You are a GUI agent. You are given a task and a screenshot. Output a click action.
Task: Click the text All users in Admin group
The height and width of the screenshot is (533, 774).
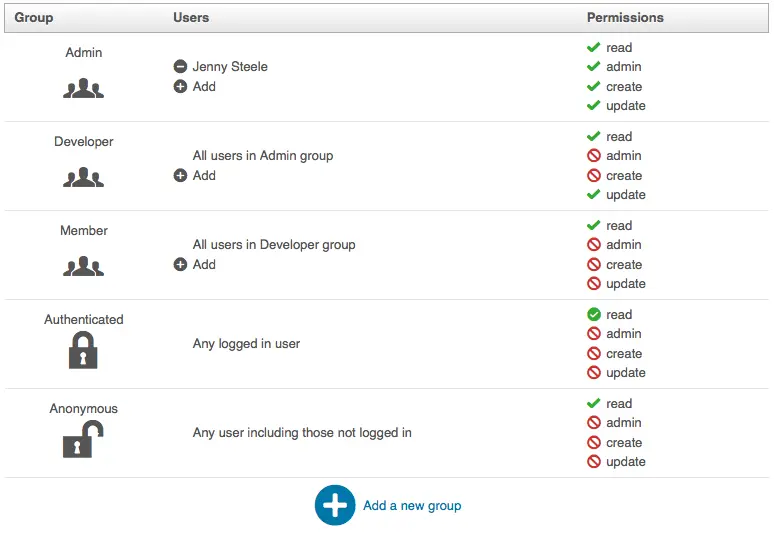point(263,156)
